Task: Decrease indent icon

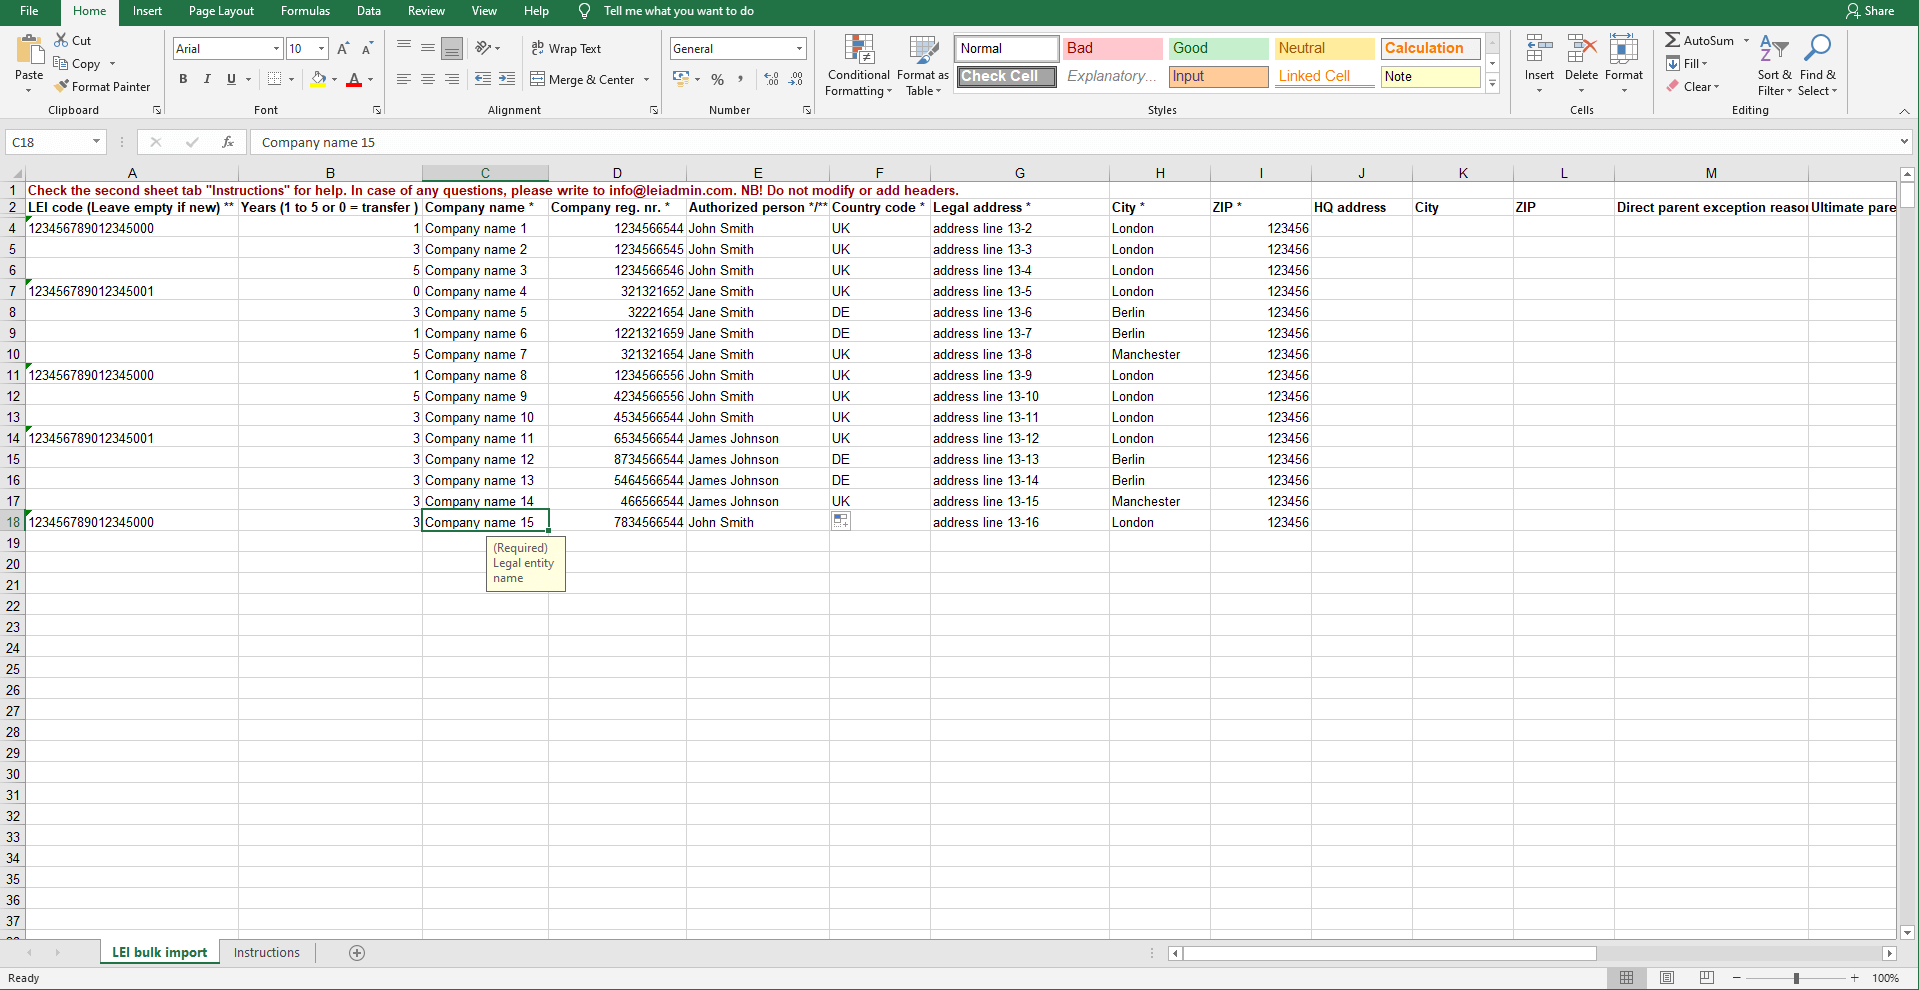Action: (483, 79)
